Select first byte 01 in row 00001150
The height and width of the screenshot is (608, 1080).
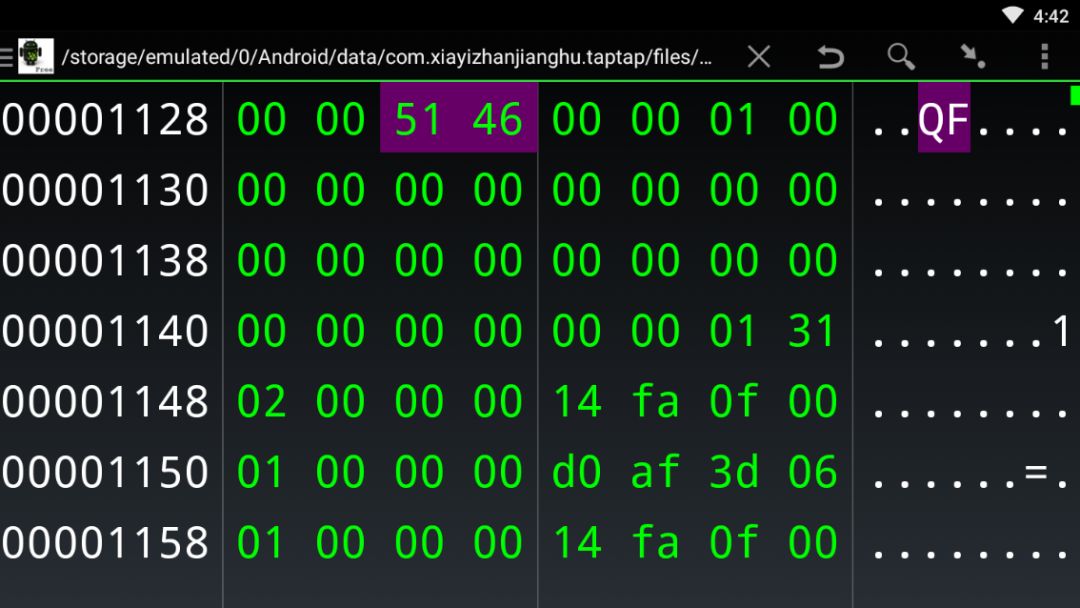(261, 472)
